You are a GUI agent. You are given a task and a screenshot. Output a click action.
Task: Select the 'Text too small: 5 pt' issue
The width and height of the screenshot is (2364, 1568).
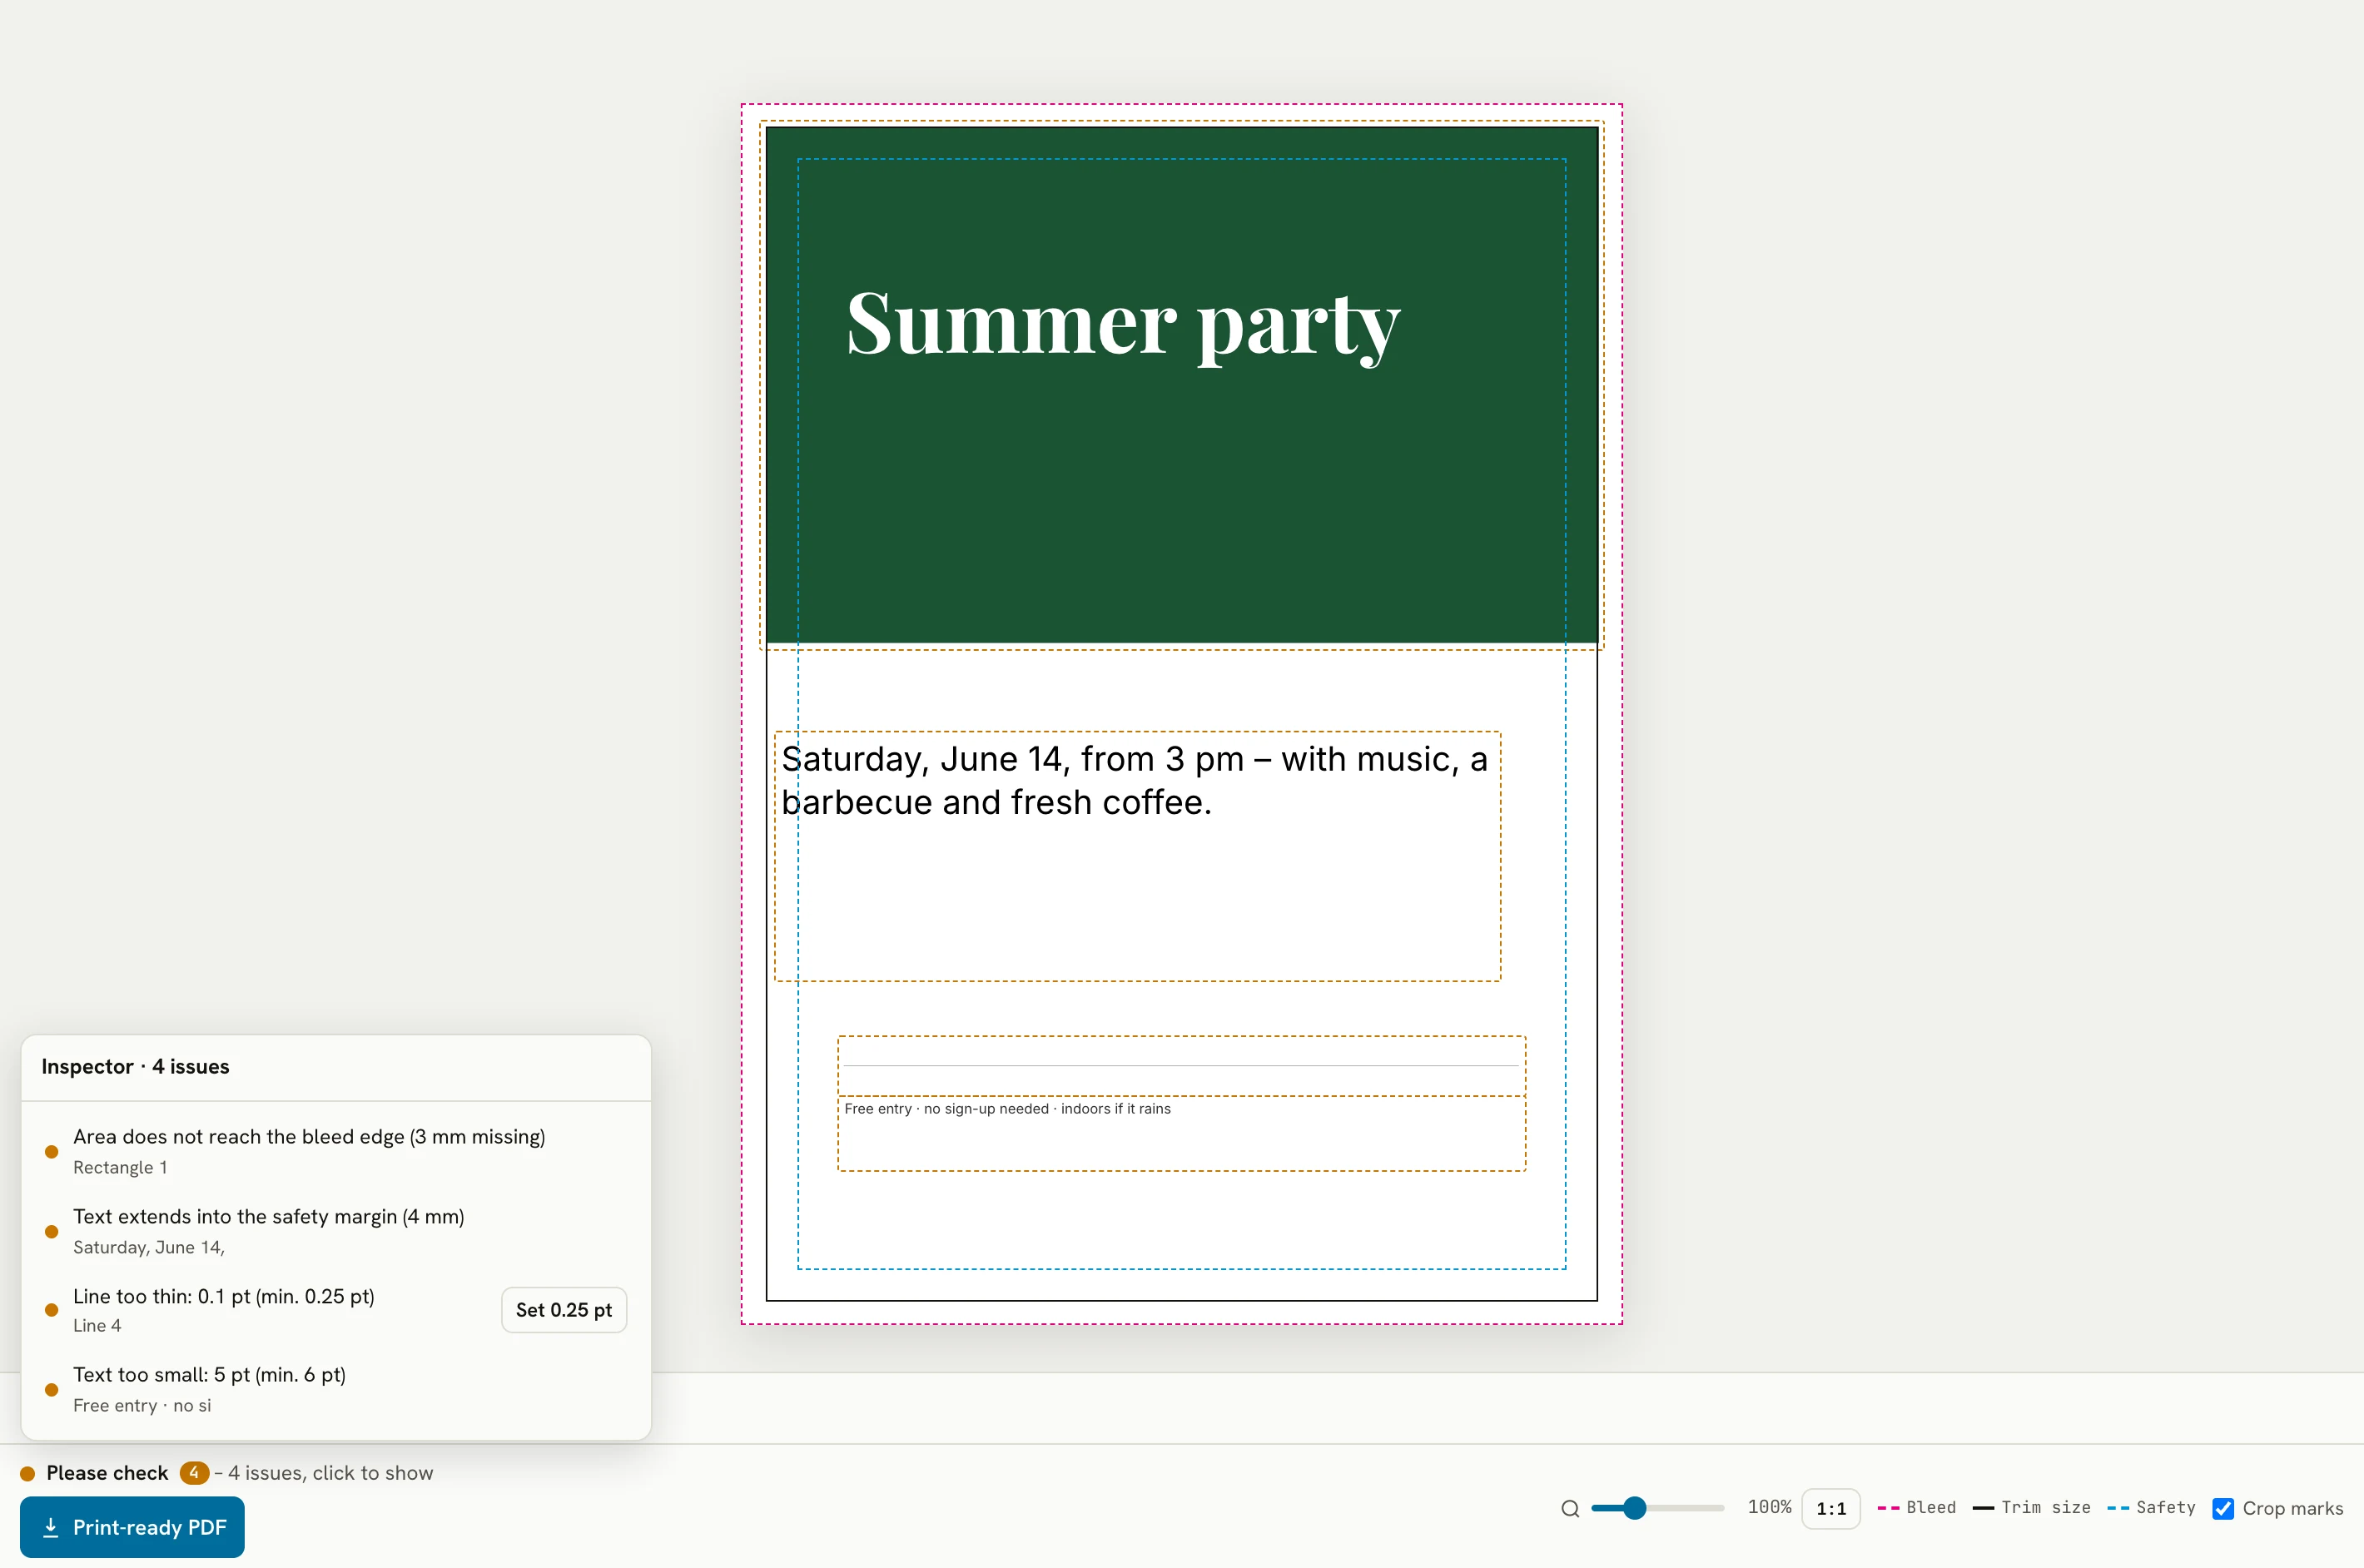coord(336,1389)
